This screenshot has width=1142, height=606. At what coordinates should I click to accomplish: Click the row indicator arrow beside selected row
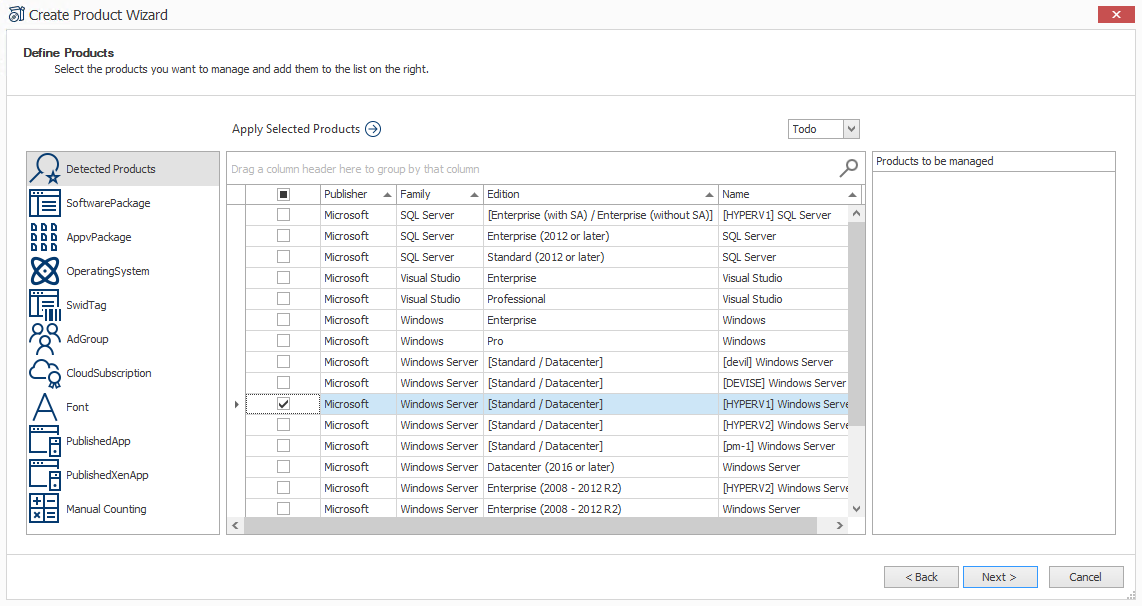[x=236, y=404]
